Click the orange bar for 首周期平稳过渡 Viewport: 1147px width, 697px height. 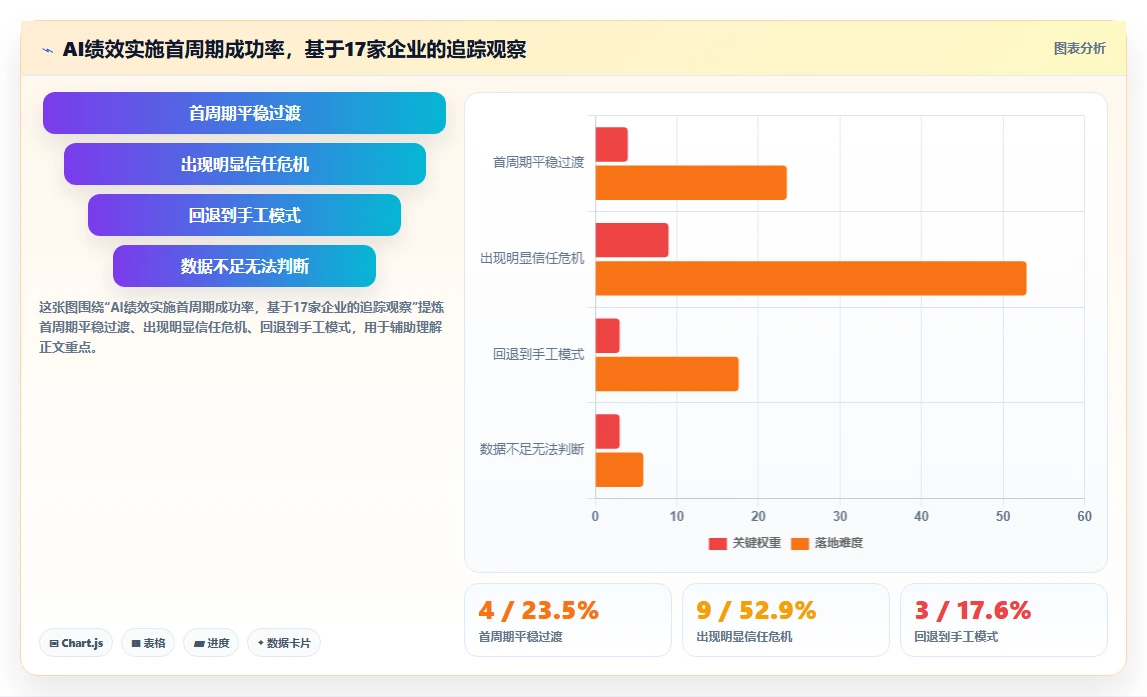(691, 183)
